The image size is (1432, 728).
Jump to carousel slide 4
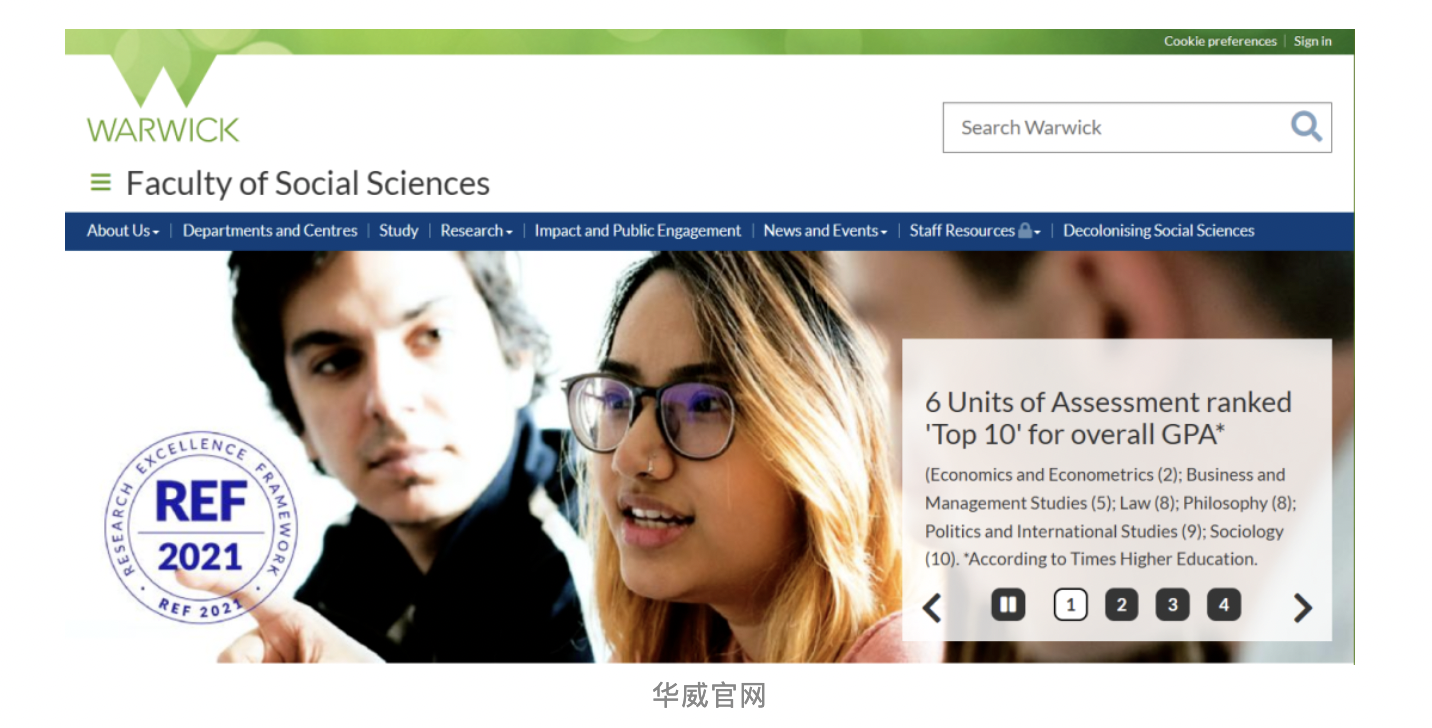pos(1223,605)
